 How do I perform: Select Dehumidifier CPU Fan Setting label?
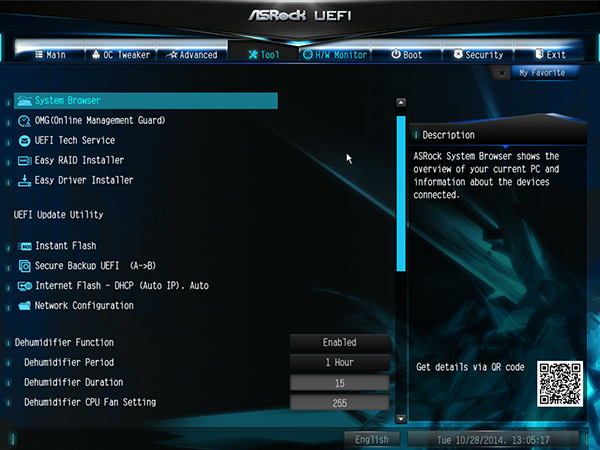click(x=90, y=402)
